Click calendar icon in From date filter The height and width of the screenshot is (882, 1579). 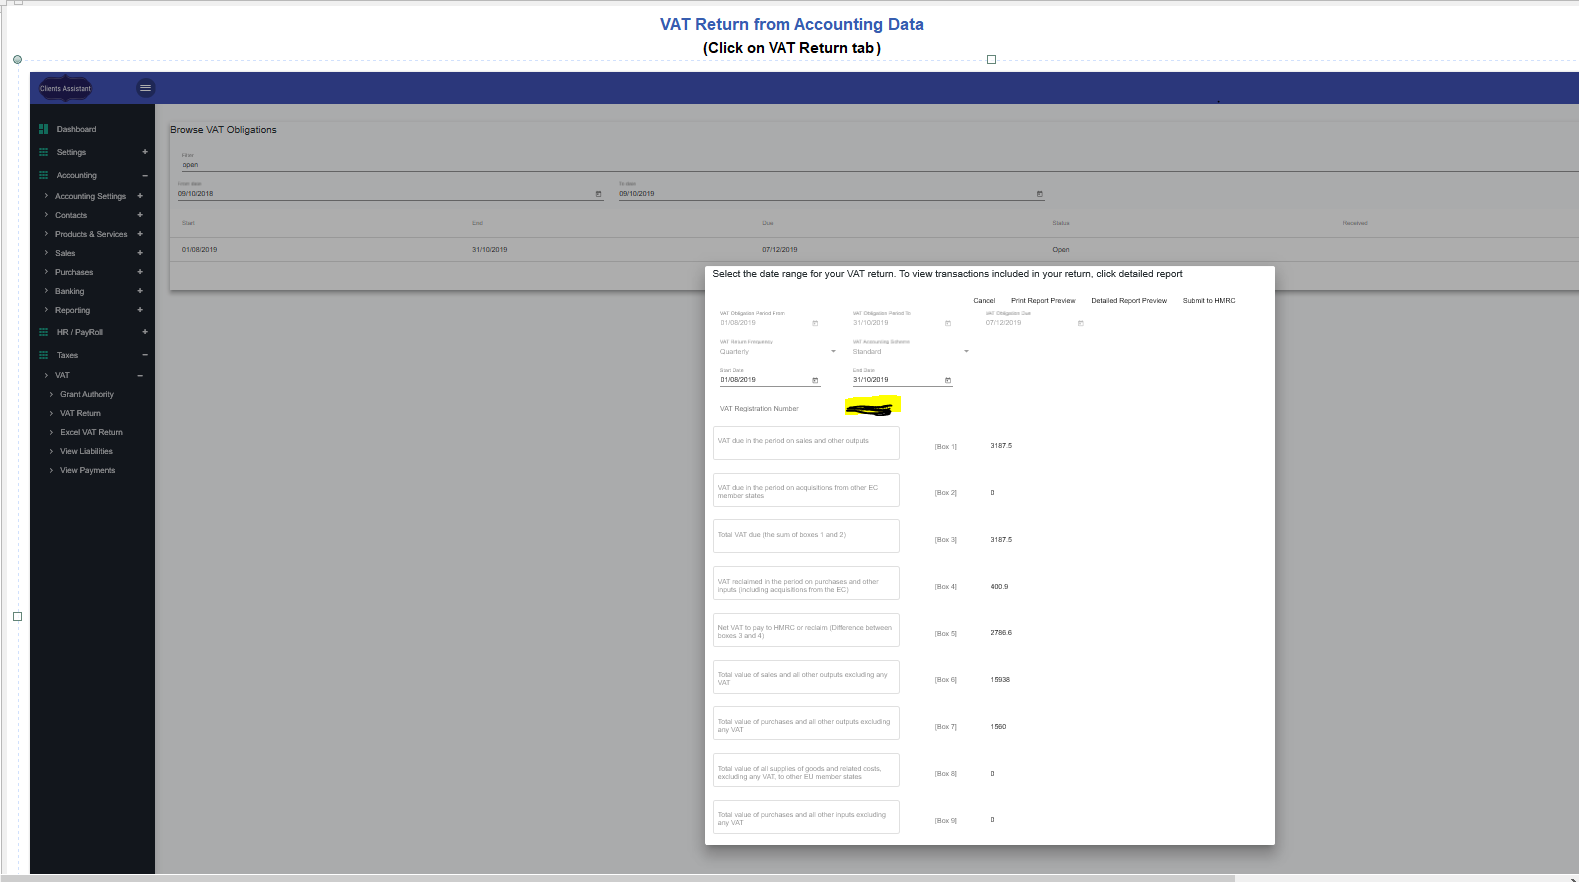(599, 194)
